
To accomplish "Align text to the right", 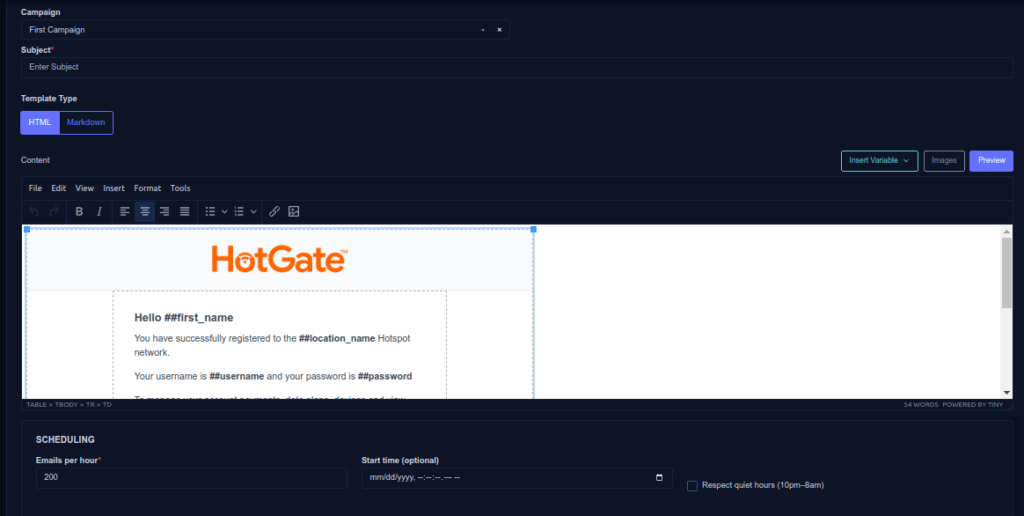I will [165, 212].
